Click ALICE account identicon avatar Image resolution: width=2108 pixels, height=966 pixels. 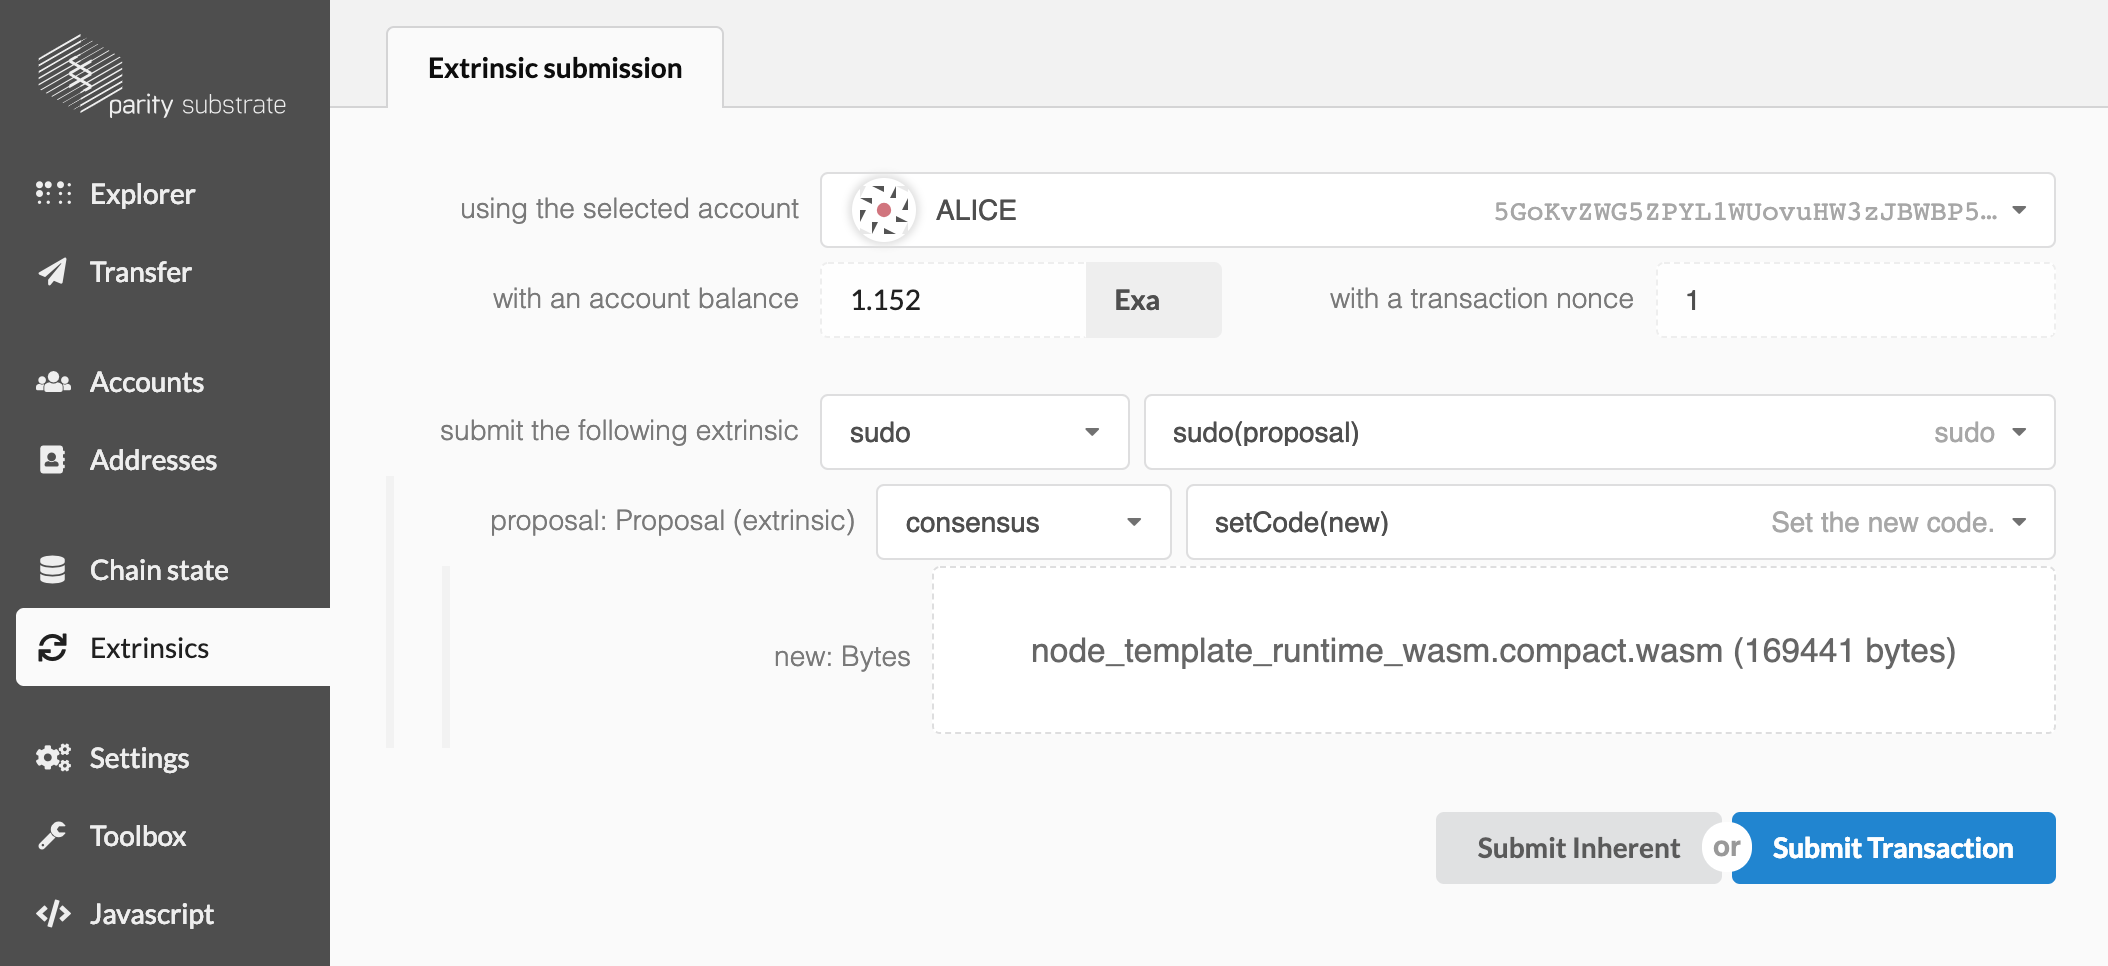click(x=883, y=210)
